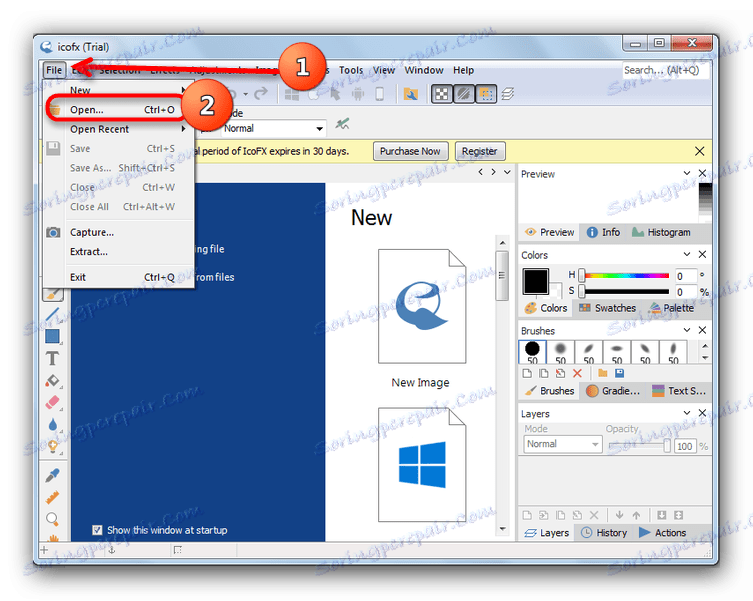Switch to the Swatches tab
This screenshot has width=753, height=601.
[607, 308]
